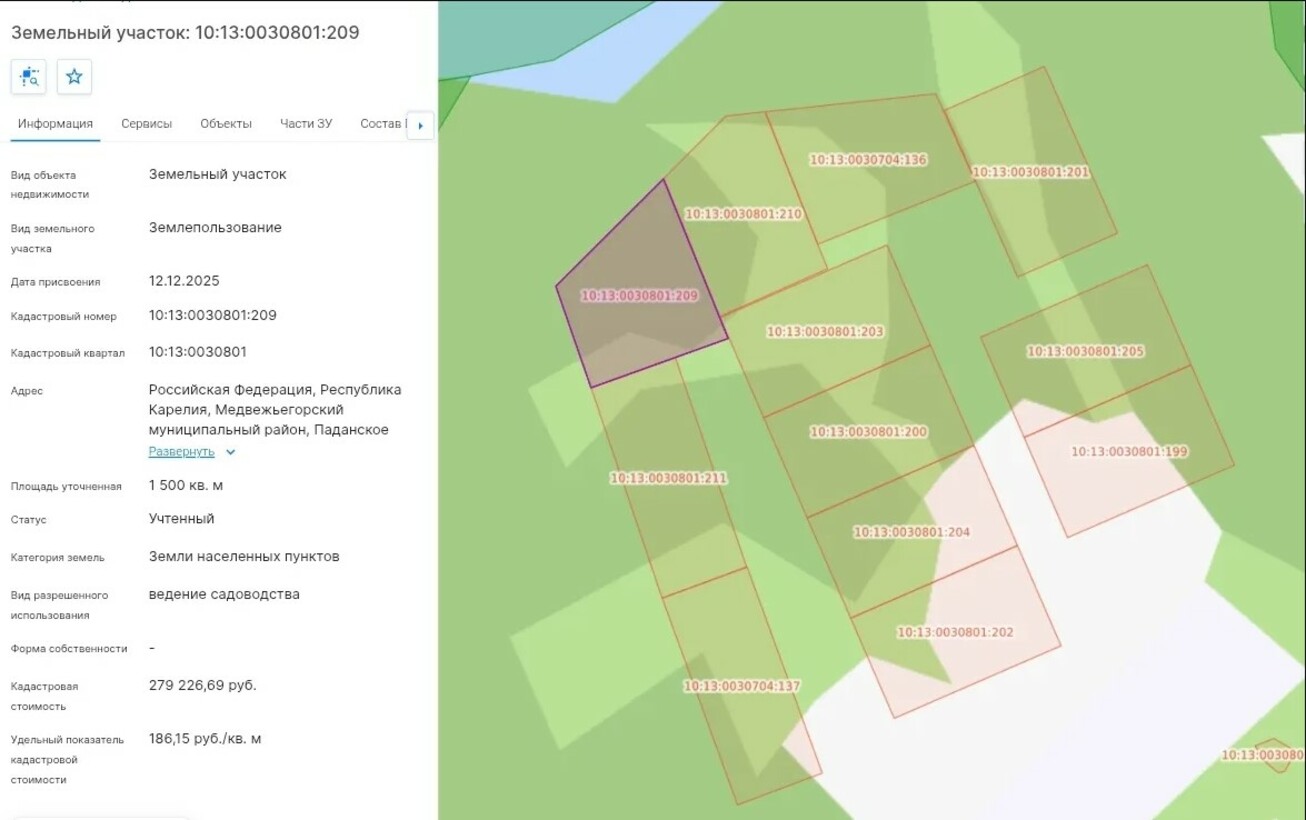The height and width of the screenshot is (820, 1306).
Task: Choose parcel 10:13:0030801:199 on the map
Action: coord(1129,451)
